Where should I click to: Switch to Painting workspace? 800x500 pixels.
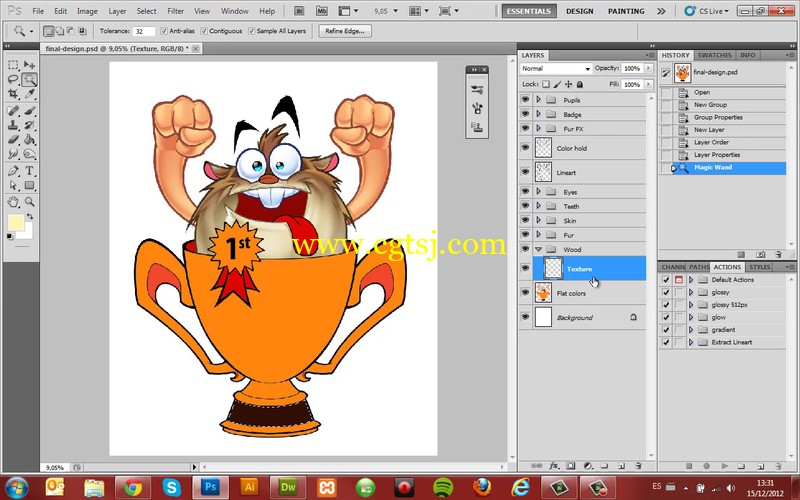(626, 11)
